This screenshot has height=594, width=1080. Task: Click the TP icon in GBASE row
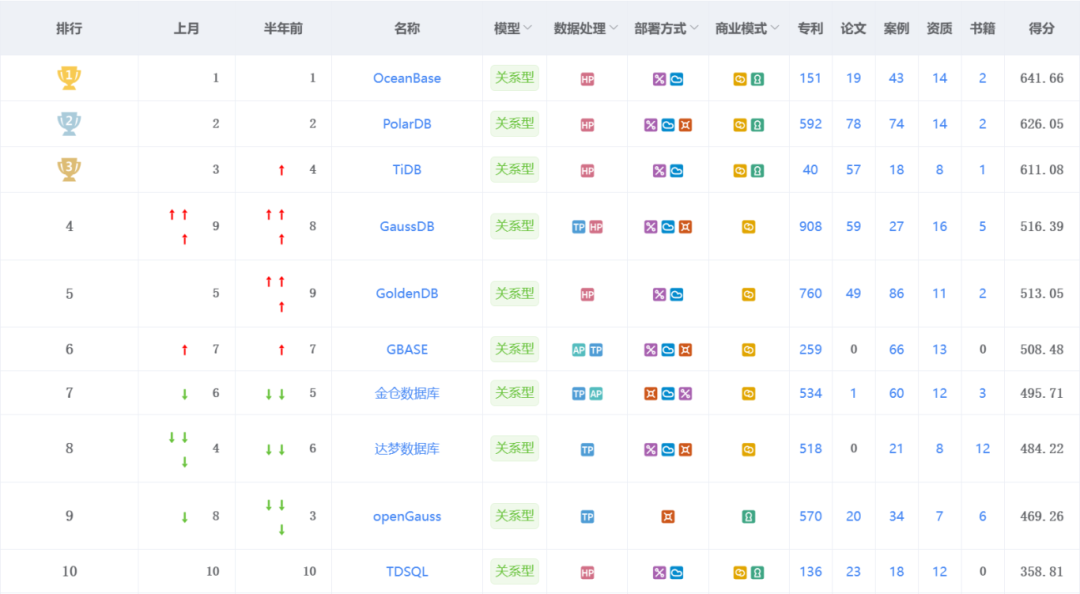click(596, 350)
